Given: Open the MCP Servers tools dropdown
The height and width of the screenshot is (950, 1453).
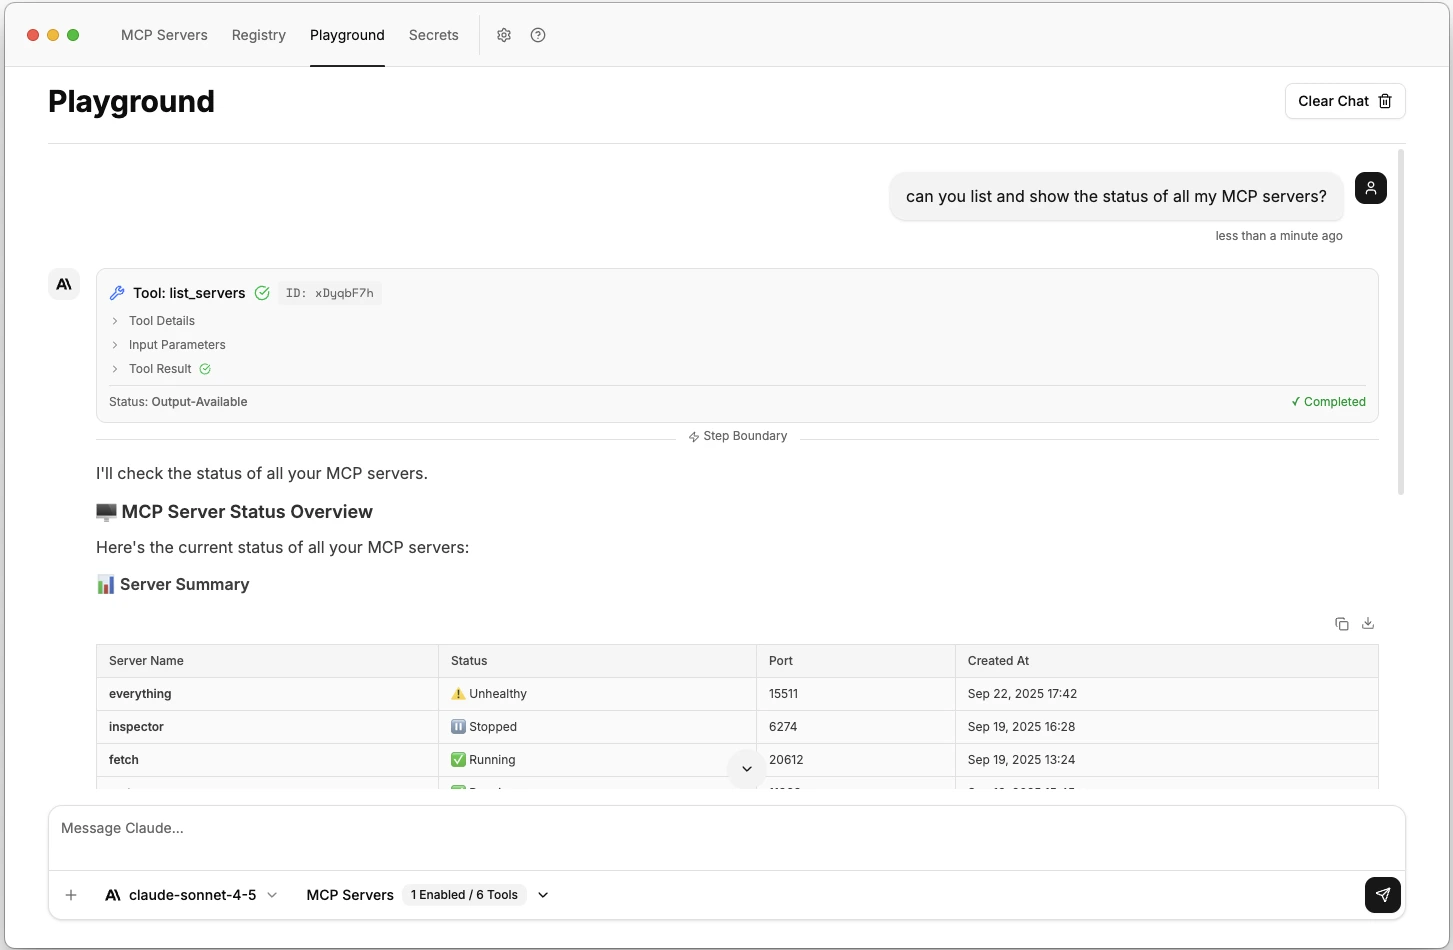Looking at the screenshot, I should coord(543,895).
